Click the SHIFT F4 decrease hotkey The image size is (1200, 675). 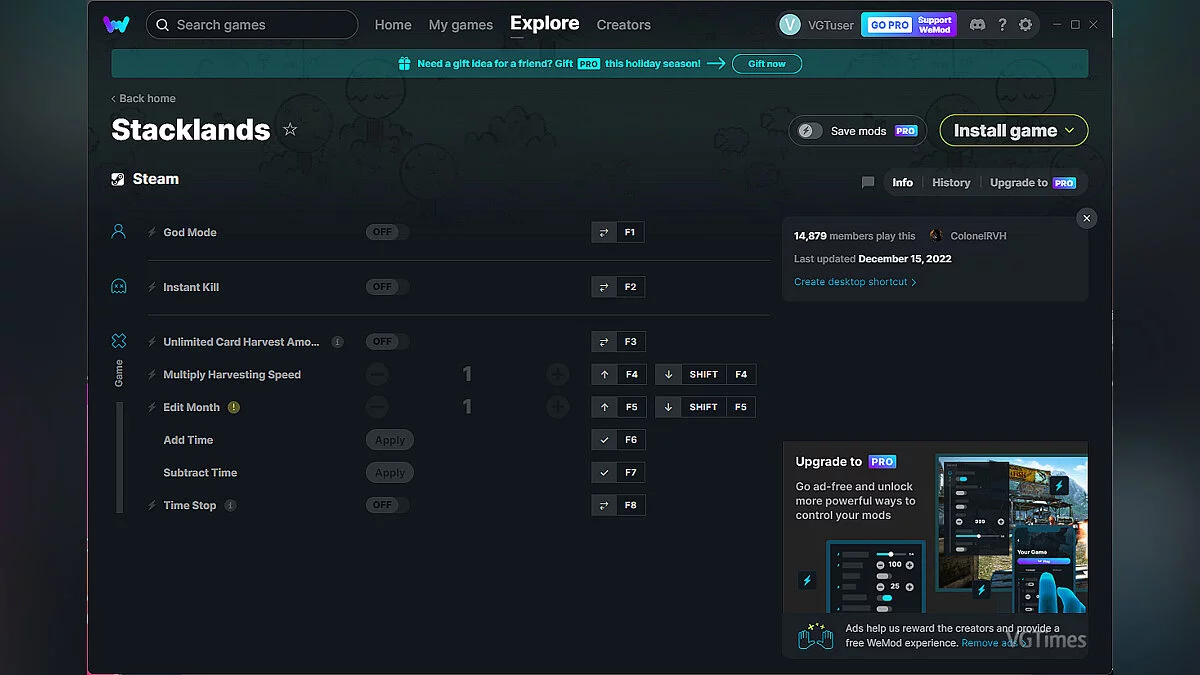point(706,375)
